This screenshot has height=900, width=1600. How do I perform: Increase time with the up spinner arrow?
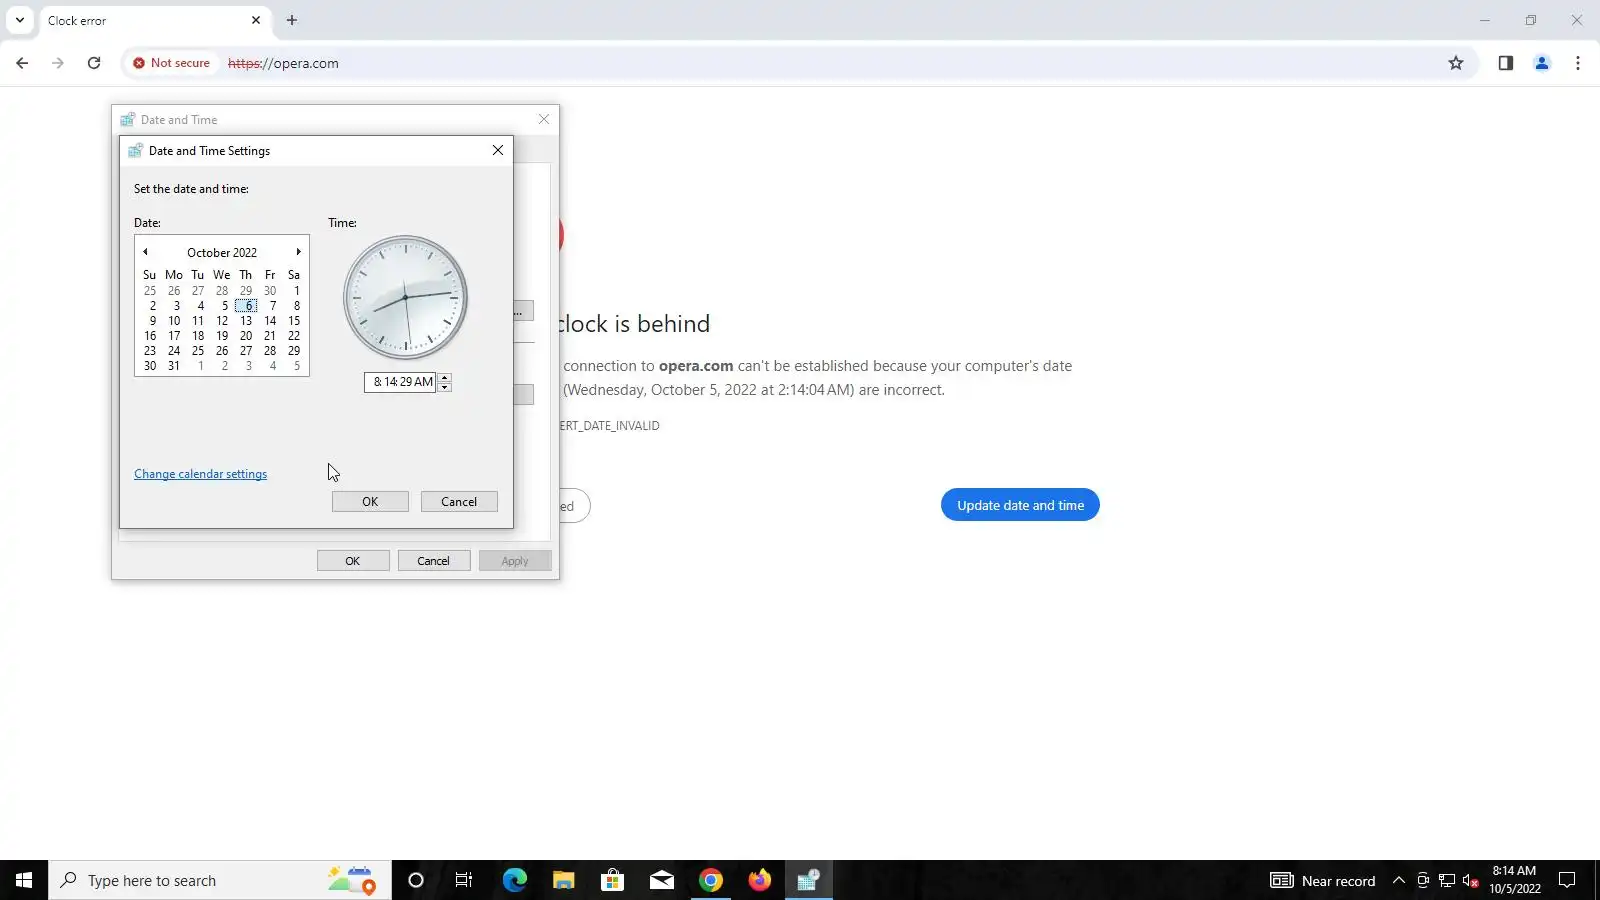(x=445, y=377)
